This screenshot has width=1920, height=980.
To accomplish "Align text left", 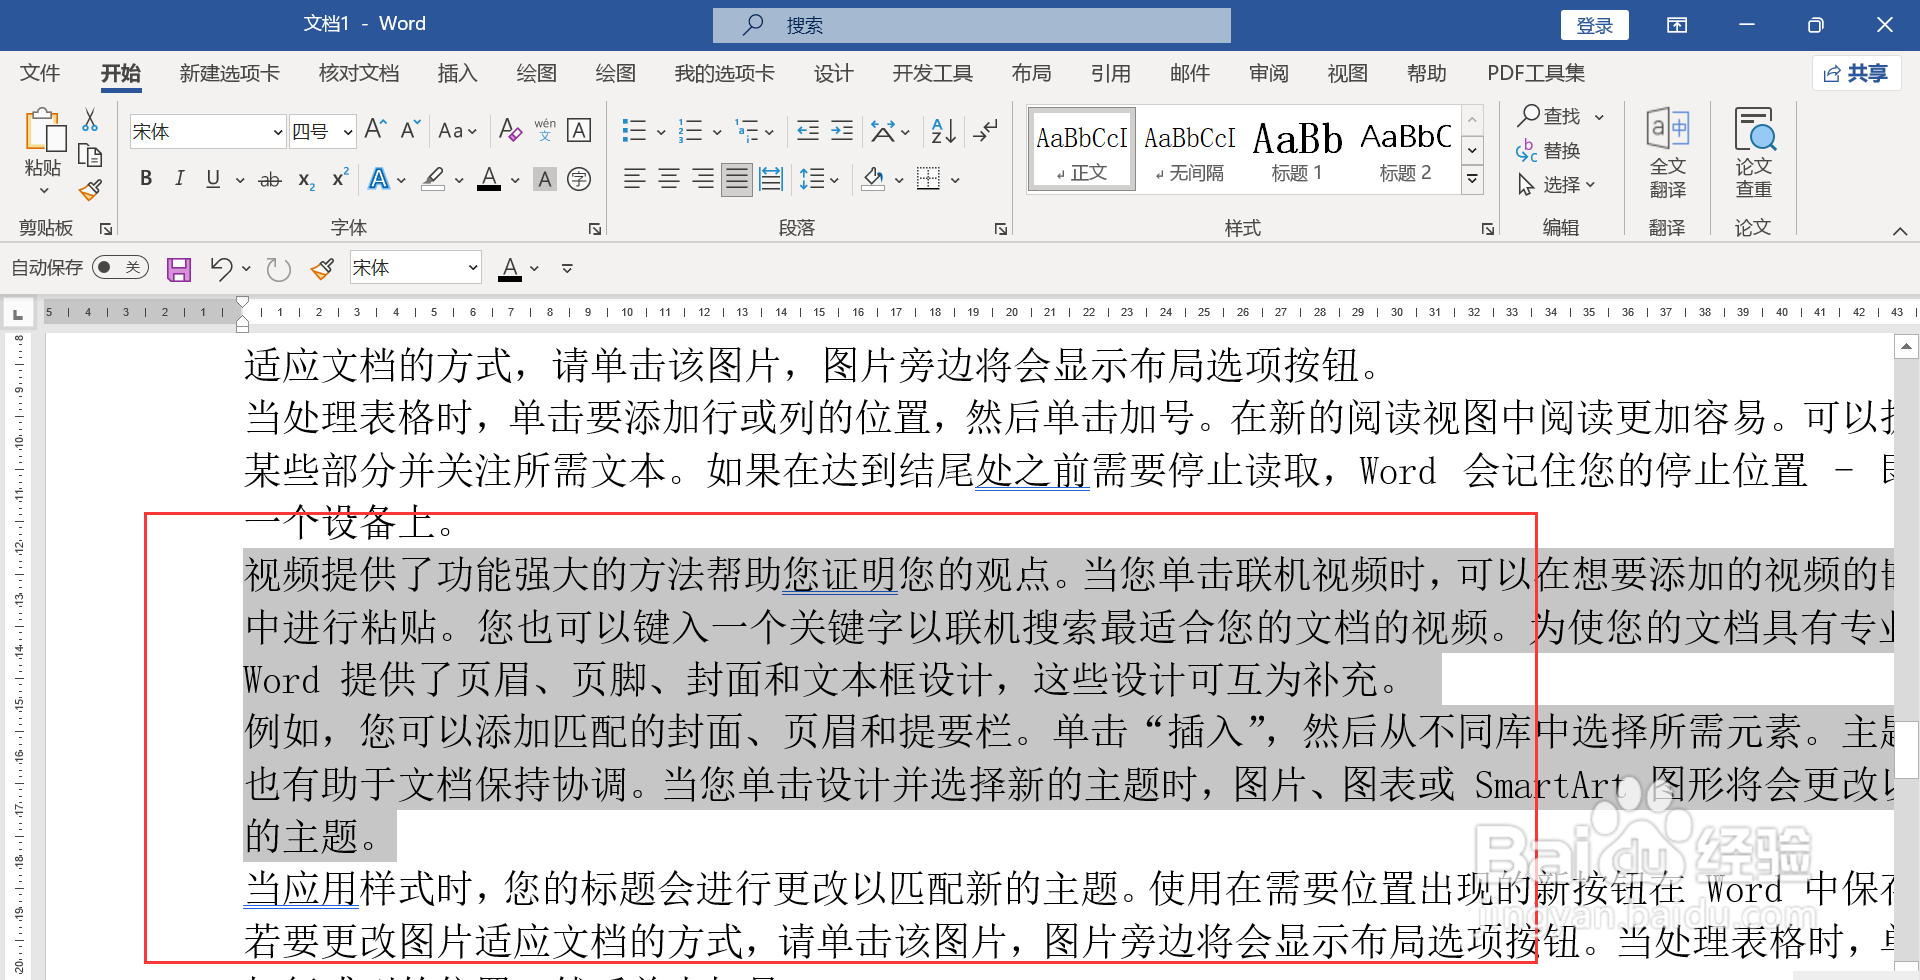I will pyautogui.click(x=634, y=179).
